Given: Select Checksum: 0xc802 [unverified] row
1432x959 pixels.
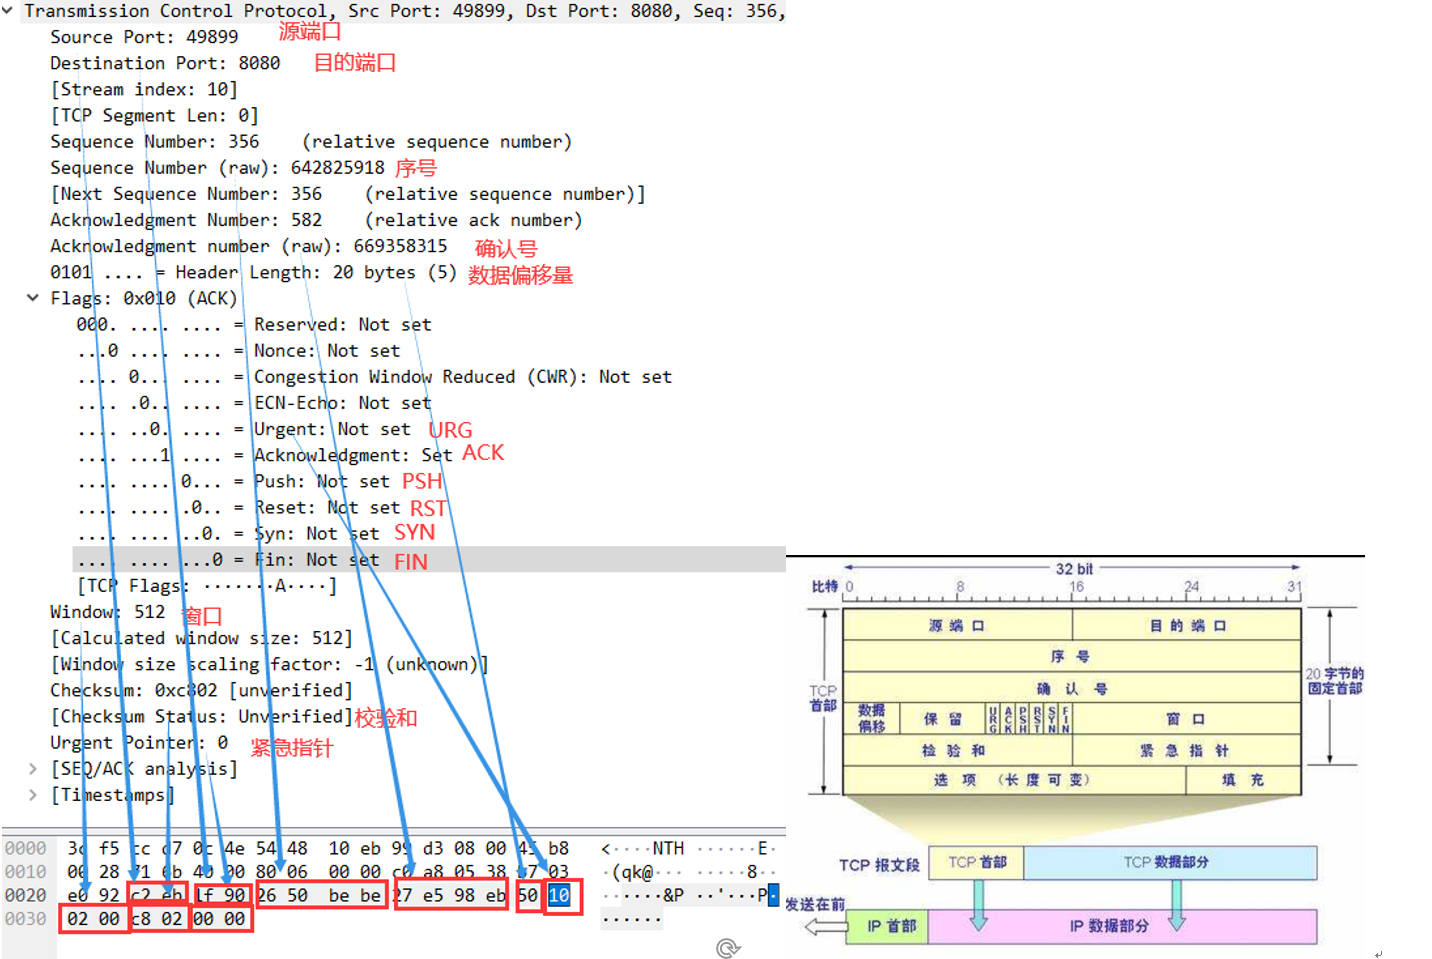Looking at the screenshot, I should [x=201, y=689].
